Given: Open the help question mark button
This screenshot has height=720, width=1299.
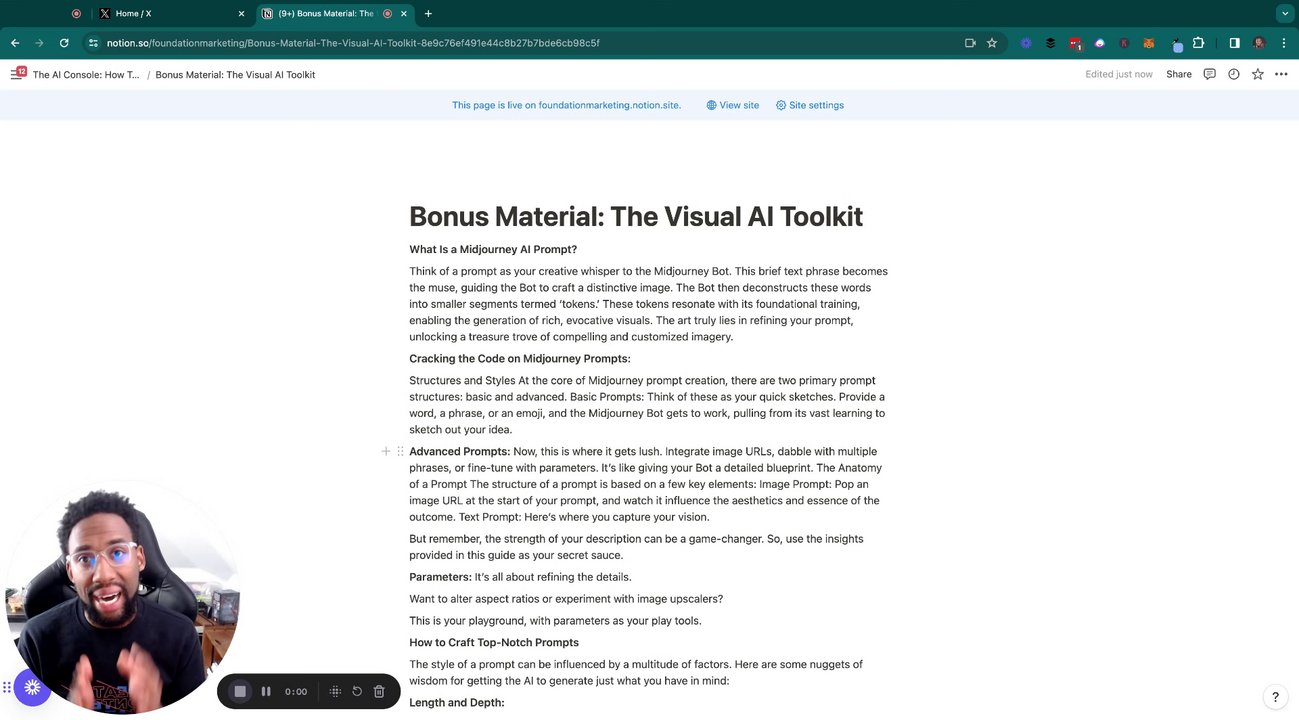Looking at the screenshot, I should [x=1275, y=697].
